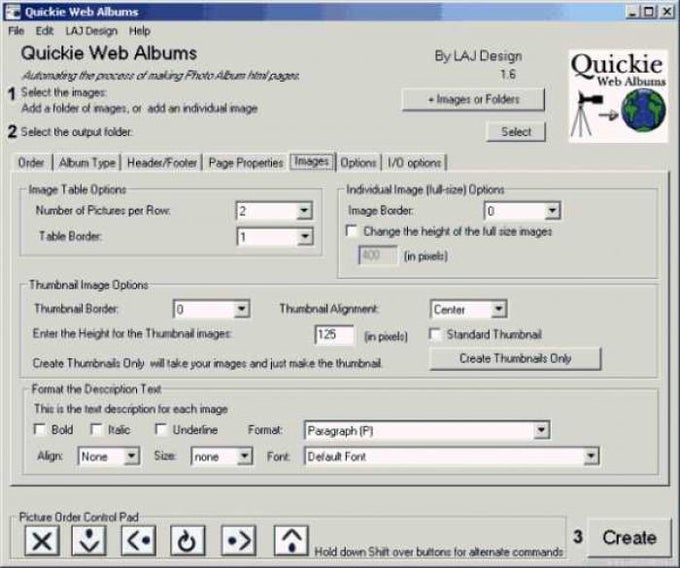680x568 pixels.
Task: Open the Align dropdown
Action: [131, 456]
